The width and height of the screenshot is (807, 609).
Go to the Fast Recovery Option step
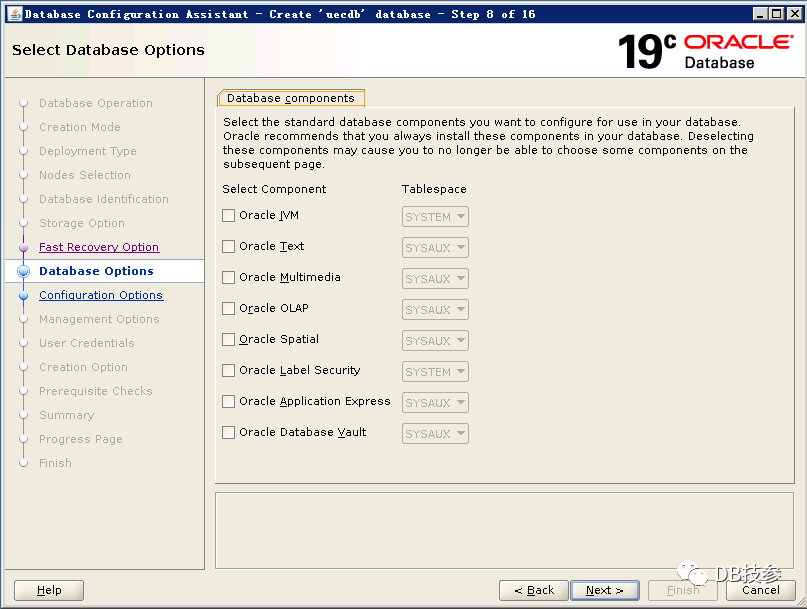[99, 247]
